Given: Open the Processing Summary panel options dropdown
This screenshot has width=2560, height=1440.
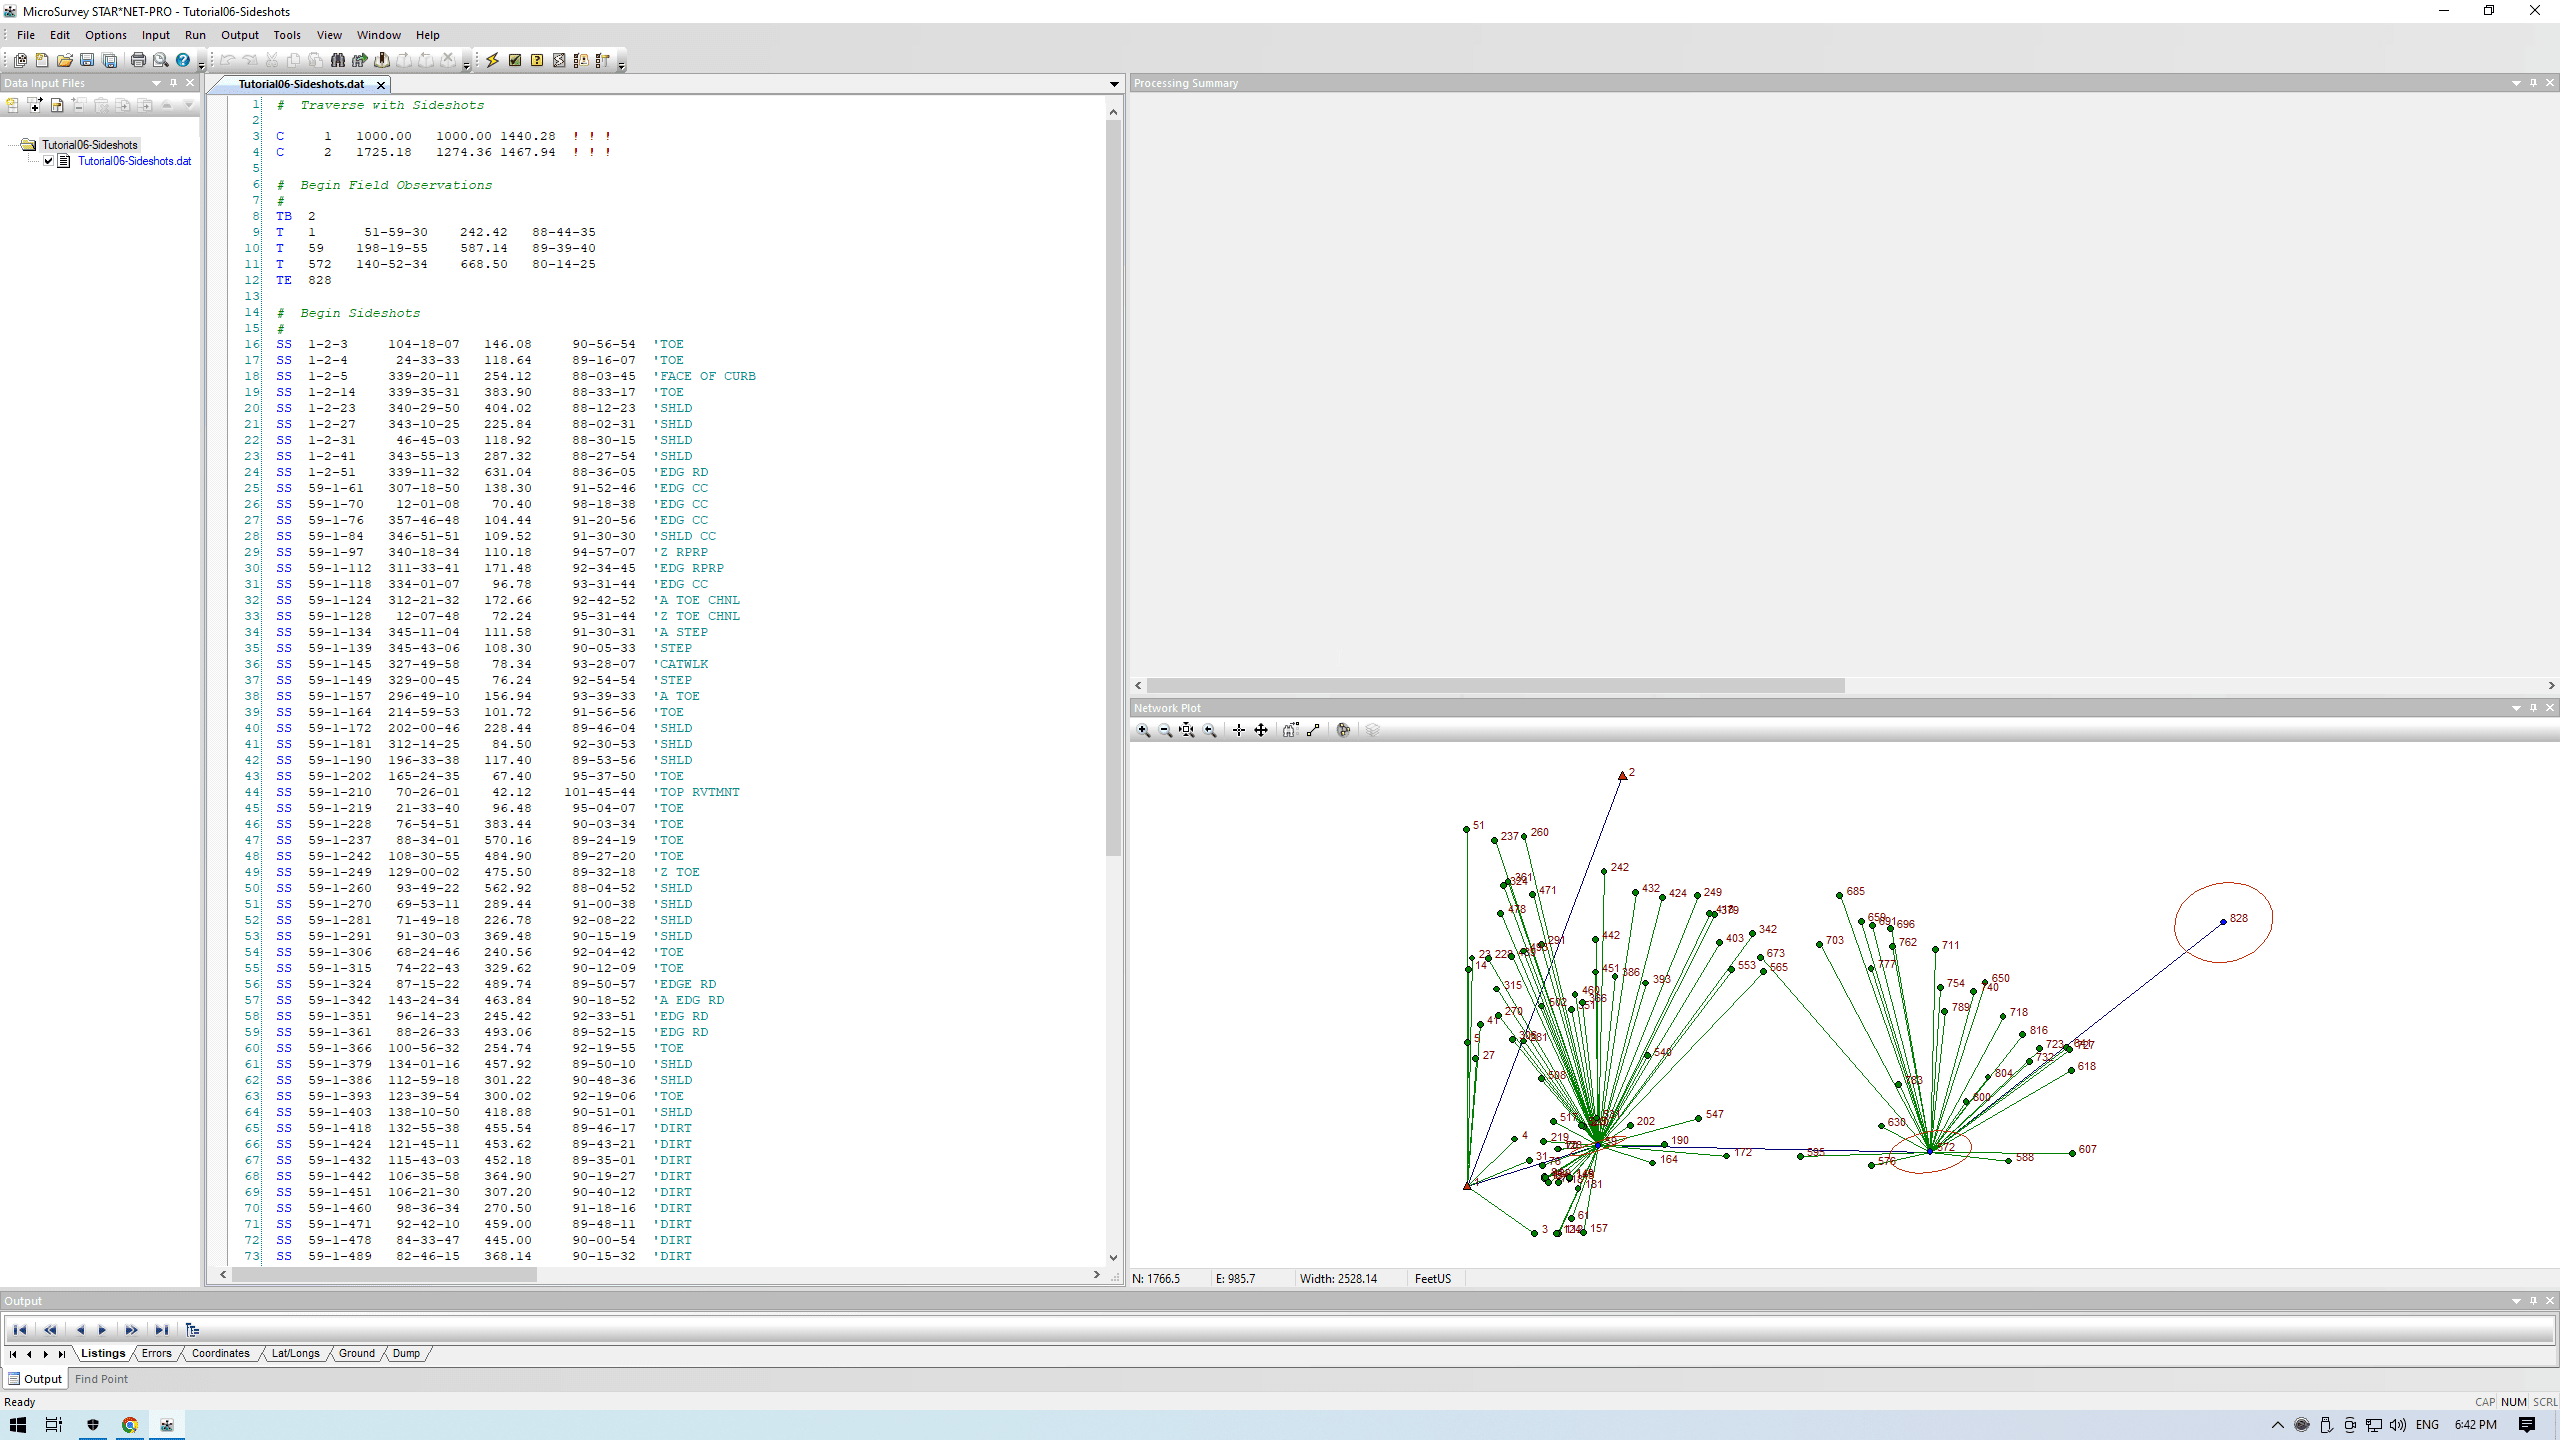Looking at the screenshot, I should point(2516,83).
